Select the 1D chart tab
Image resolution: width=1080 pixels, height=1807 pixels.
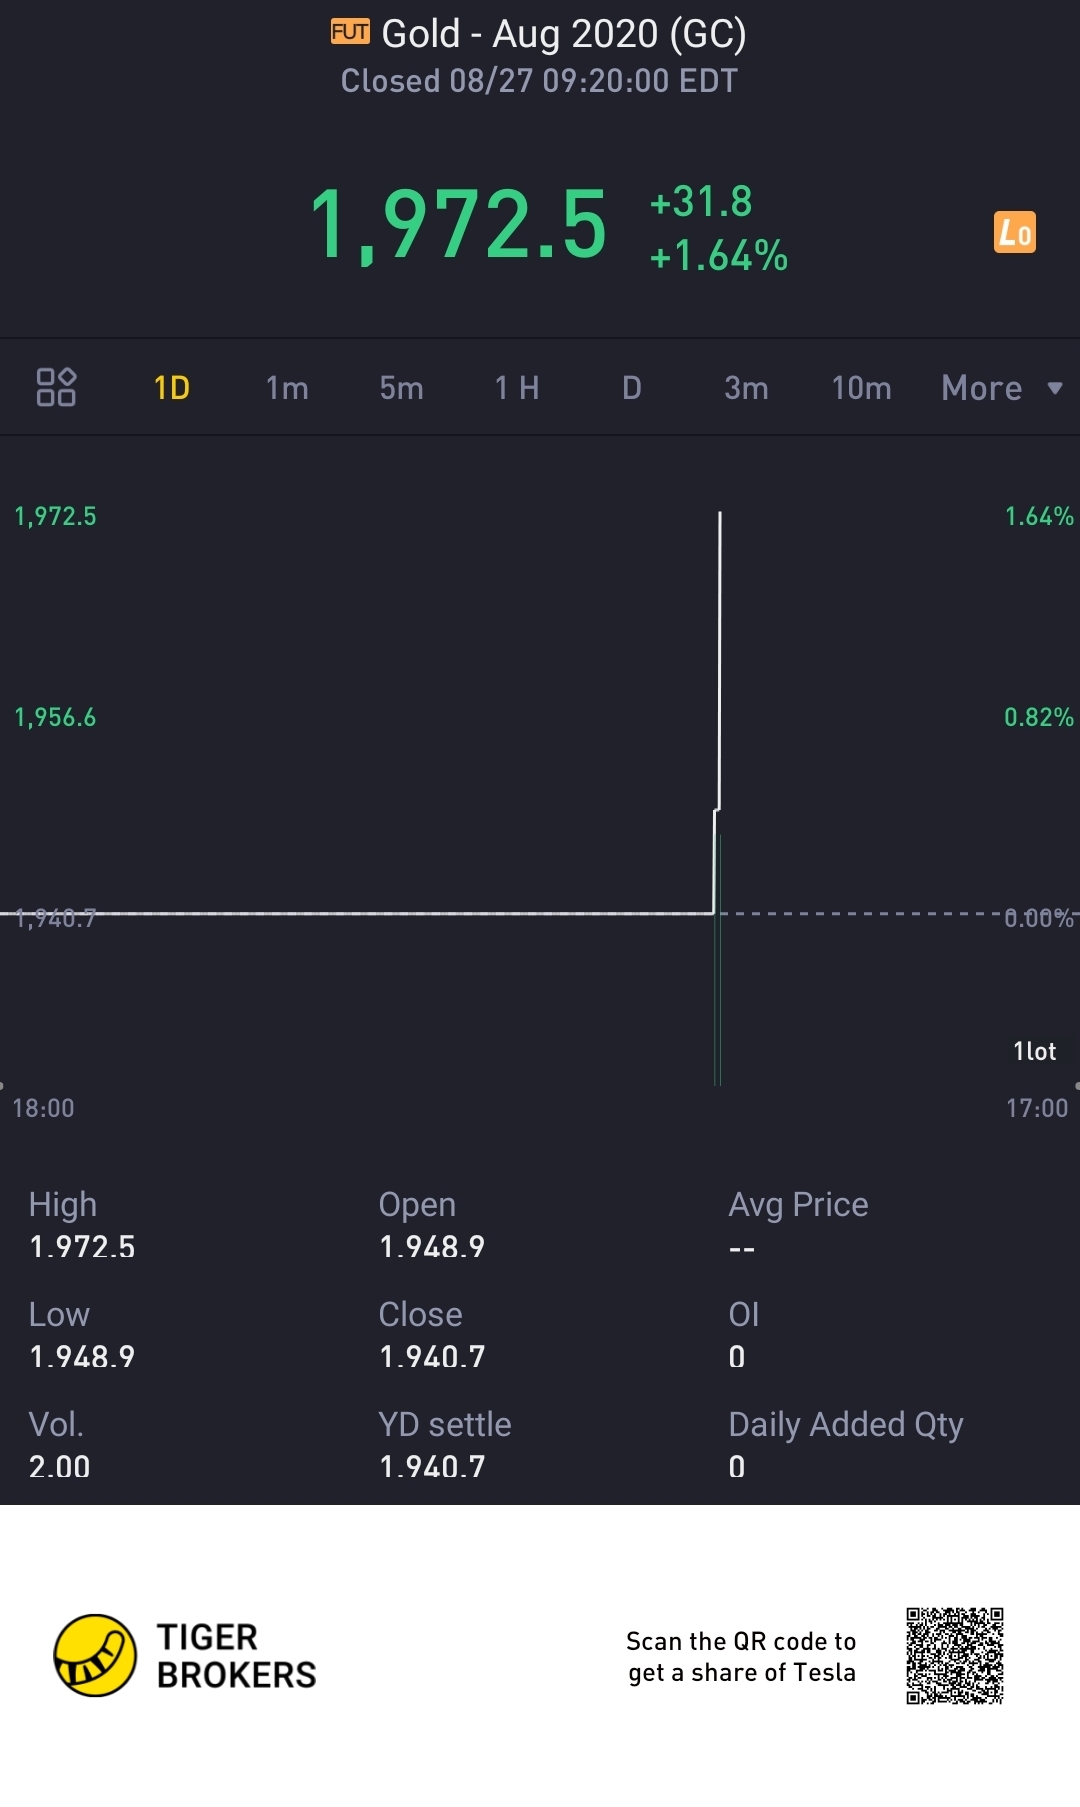[172, 388]
